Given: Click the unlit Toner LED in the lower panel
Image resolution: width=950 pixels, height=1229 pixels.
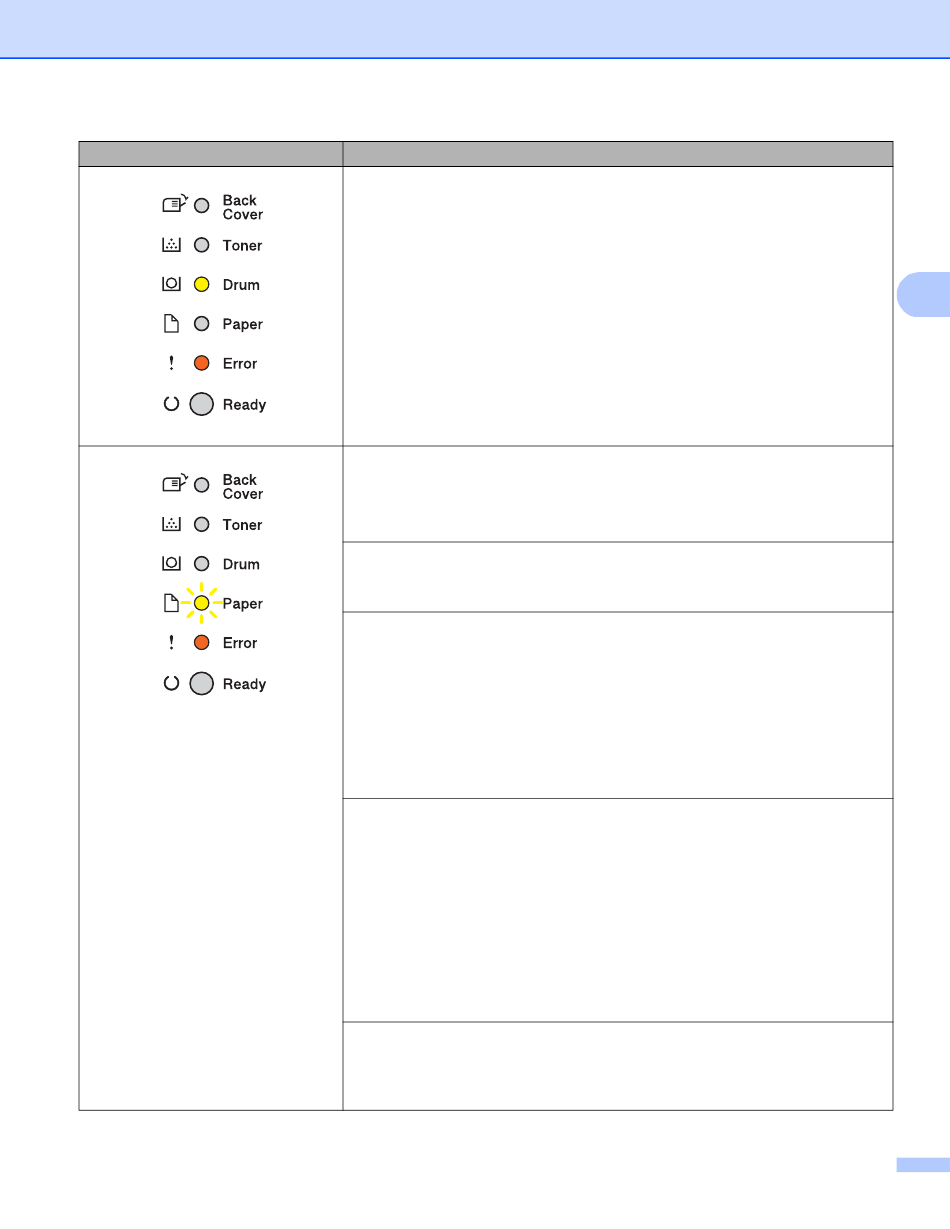Looking at the screenshot, I should point(201,525).
